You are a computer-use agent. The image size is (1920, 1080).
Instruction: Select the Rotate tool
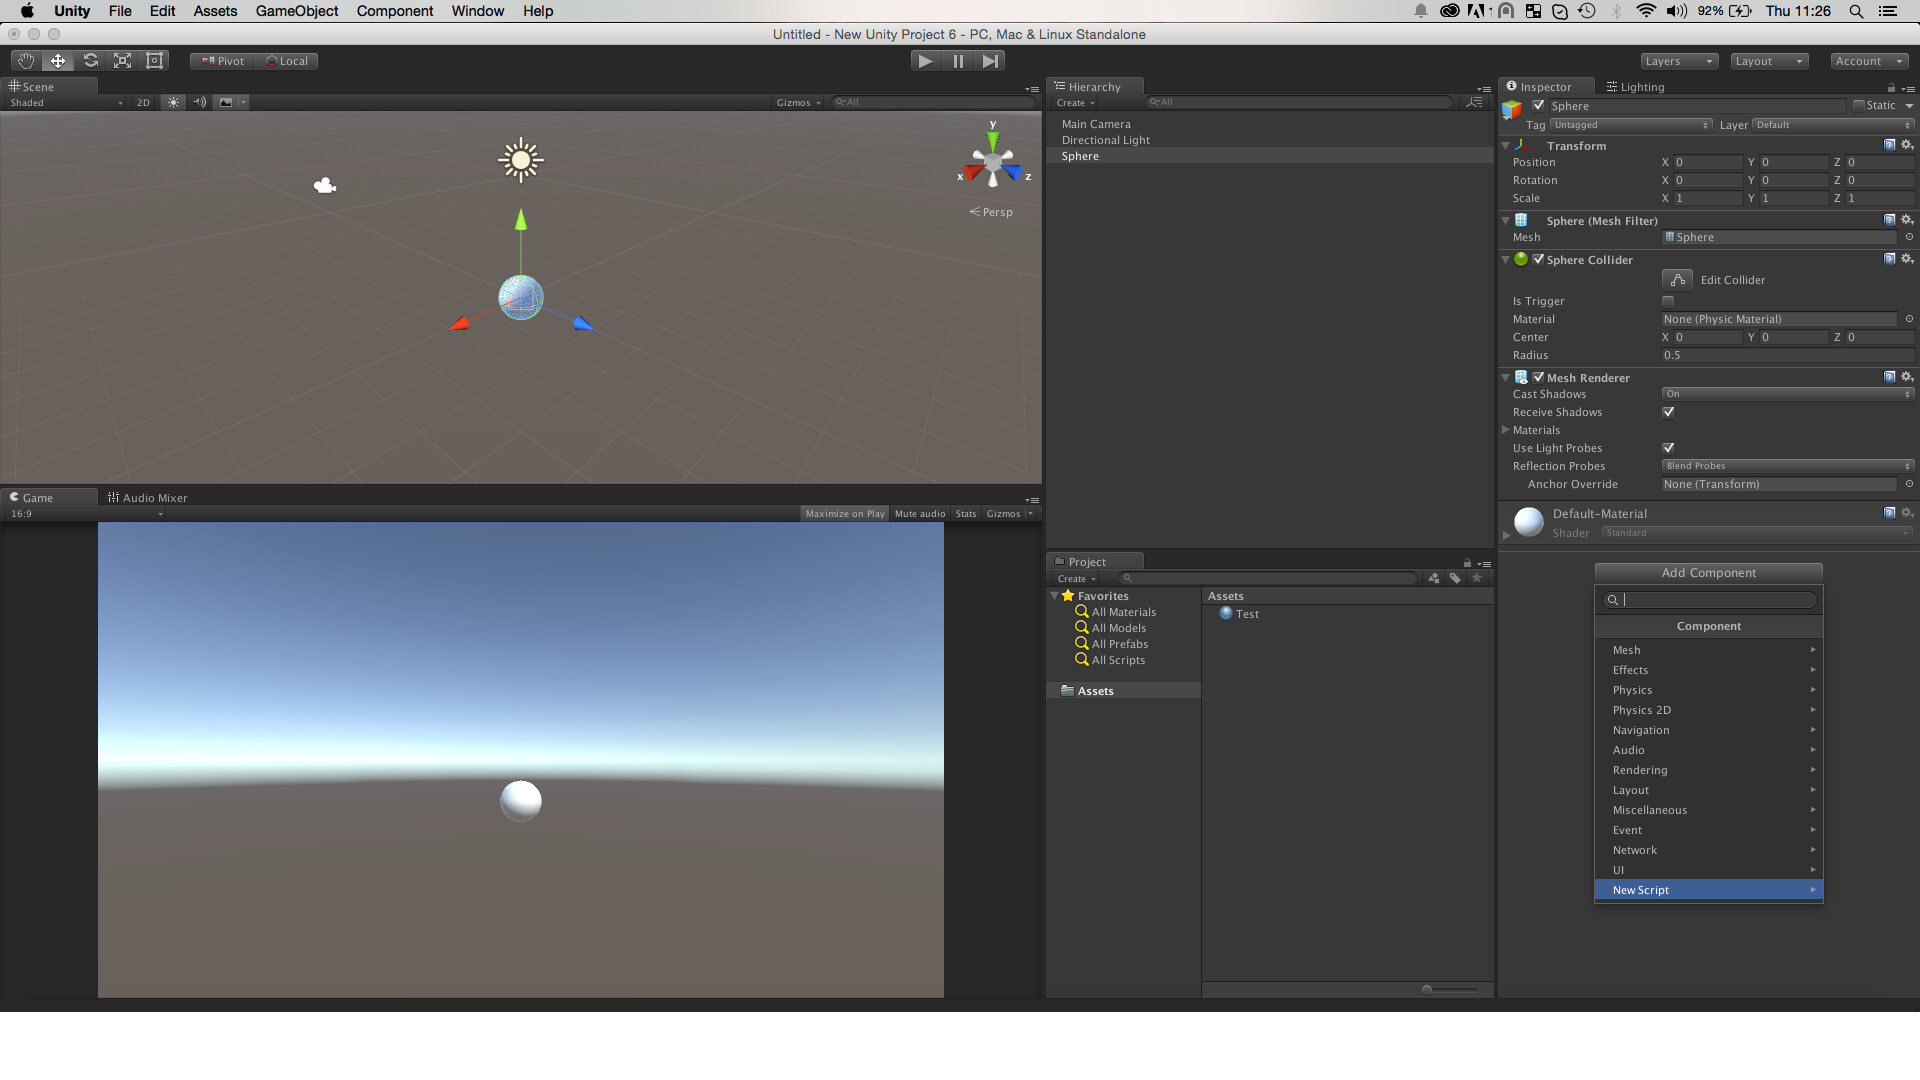point(90,60)
